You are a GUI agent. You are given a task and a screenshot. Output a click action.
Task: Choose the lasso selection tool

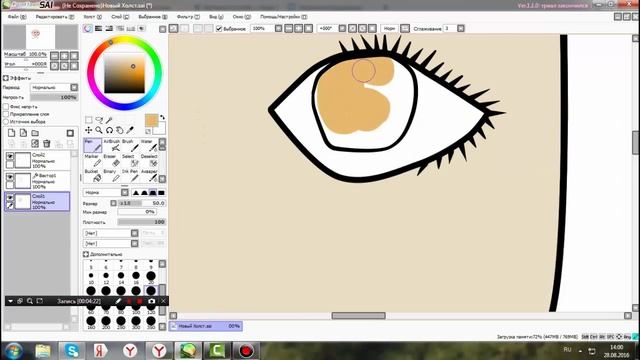pyautogui.click(x=99, y=120)
